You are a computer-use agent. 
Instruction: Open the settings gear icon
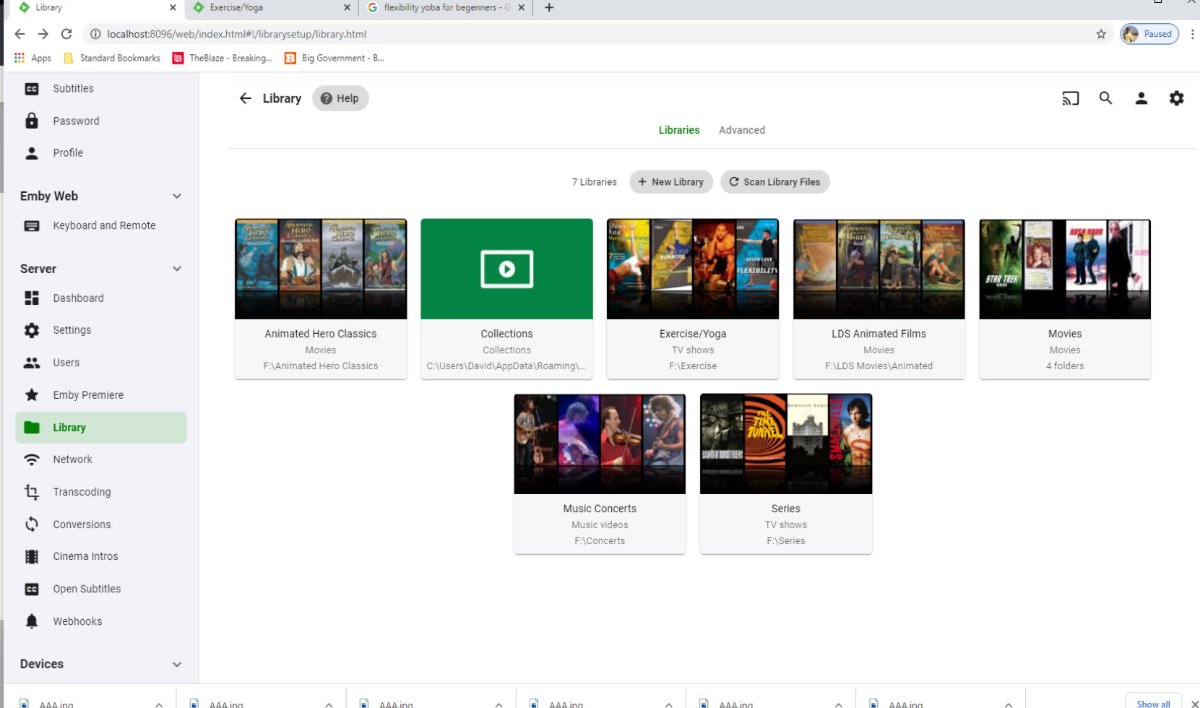pyautogui.click(x=1176, y=98)
